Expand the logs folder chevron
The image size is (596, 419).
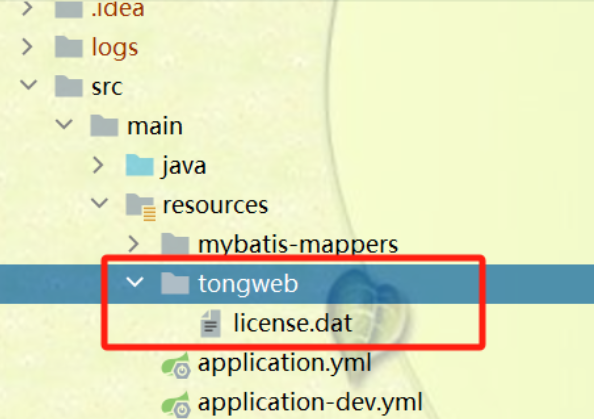tap(27, 47)
